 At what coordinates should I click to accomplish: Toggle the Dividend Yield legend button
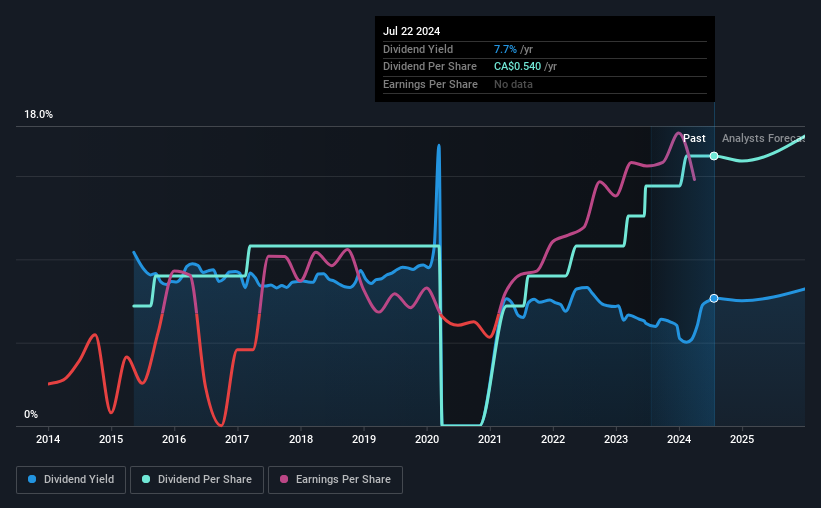click(71, 480)
